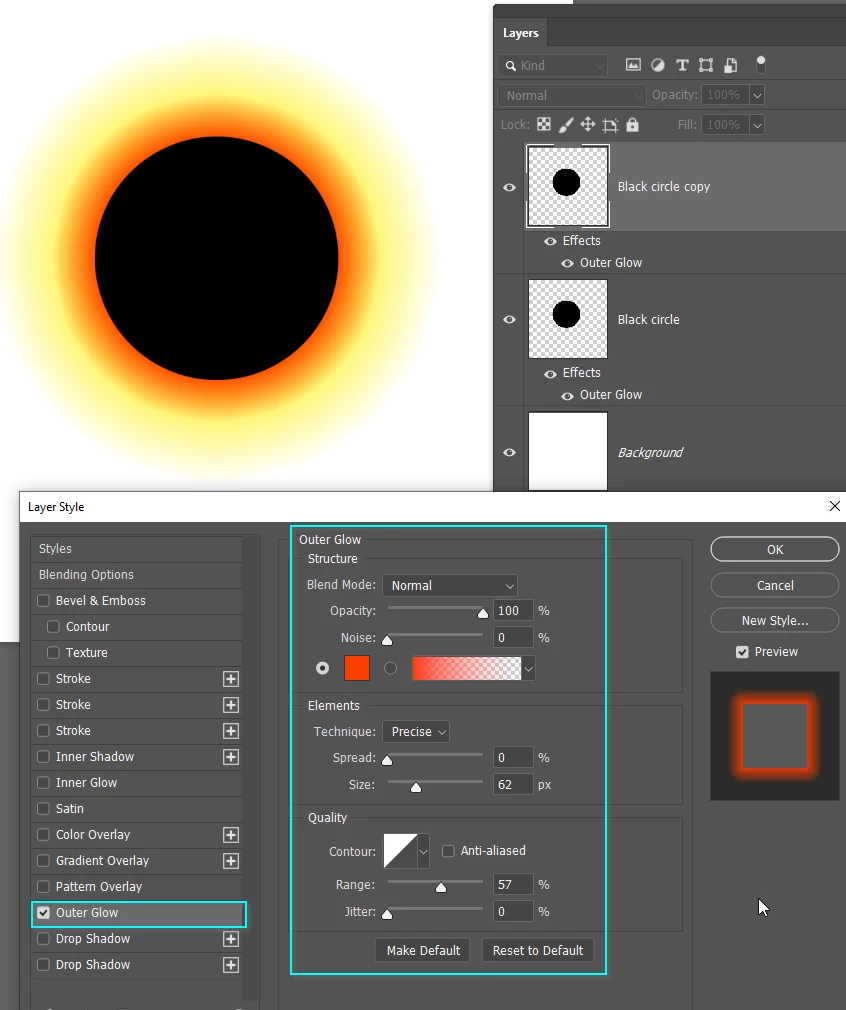Enable the Satin checkbox
The image size is (846, 1010).
point(43,808)
